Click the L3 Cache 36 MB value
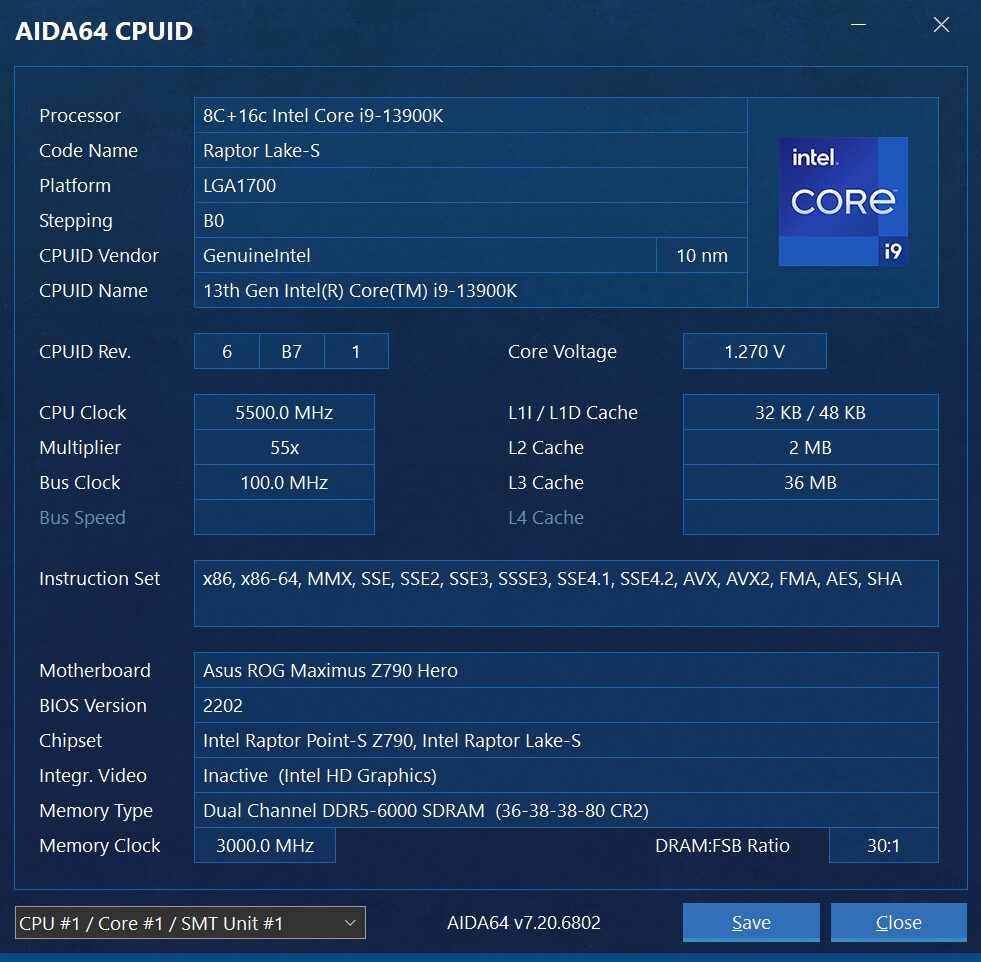The height and width of the screenshot is (962, 981). [x=810, y=483]
